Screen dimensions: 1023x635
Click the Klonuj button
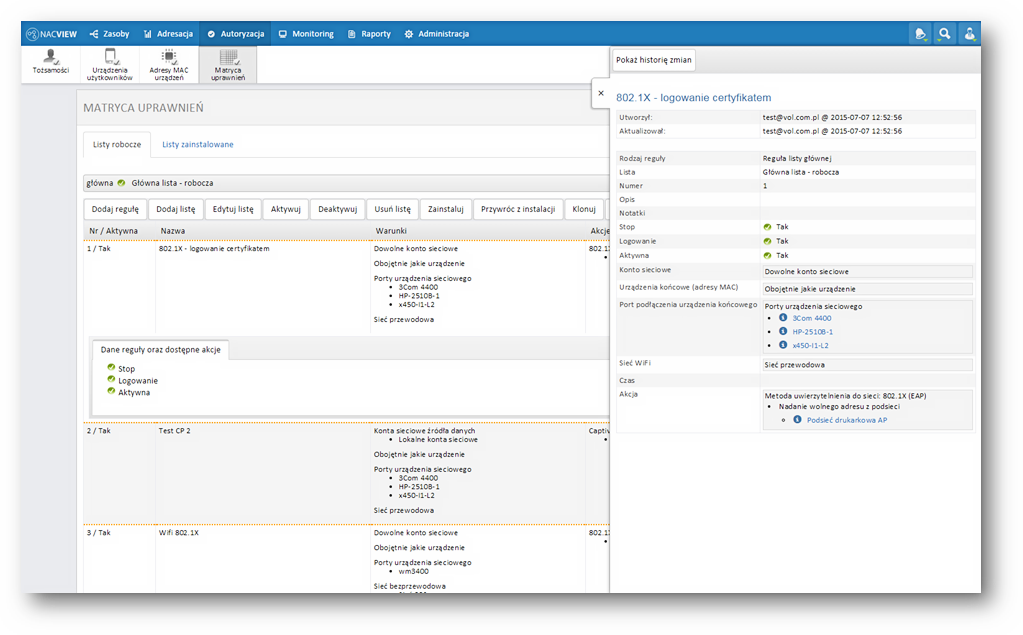(584, 209)
